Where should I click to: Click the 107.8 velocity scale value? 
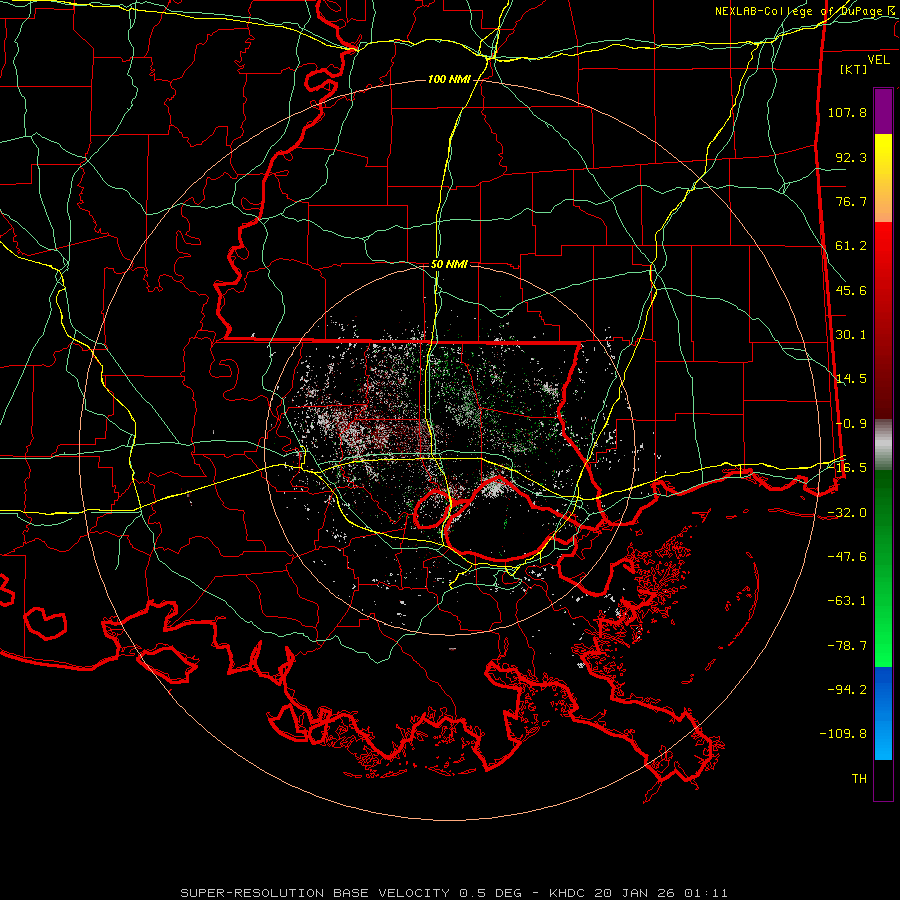coord(847,112)
